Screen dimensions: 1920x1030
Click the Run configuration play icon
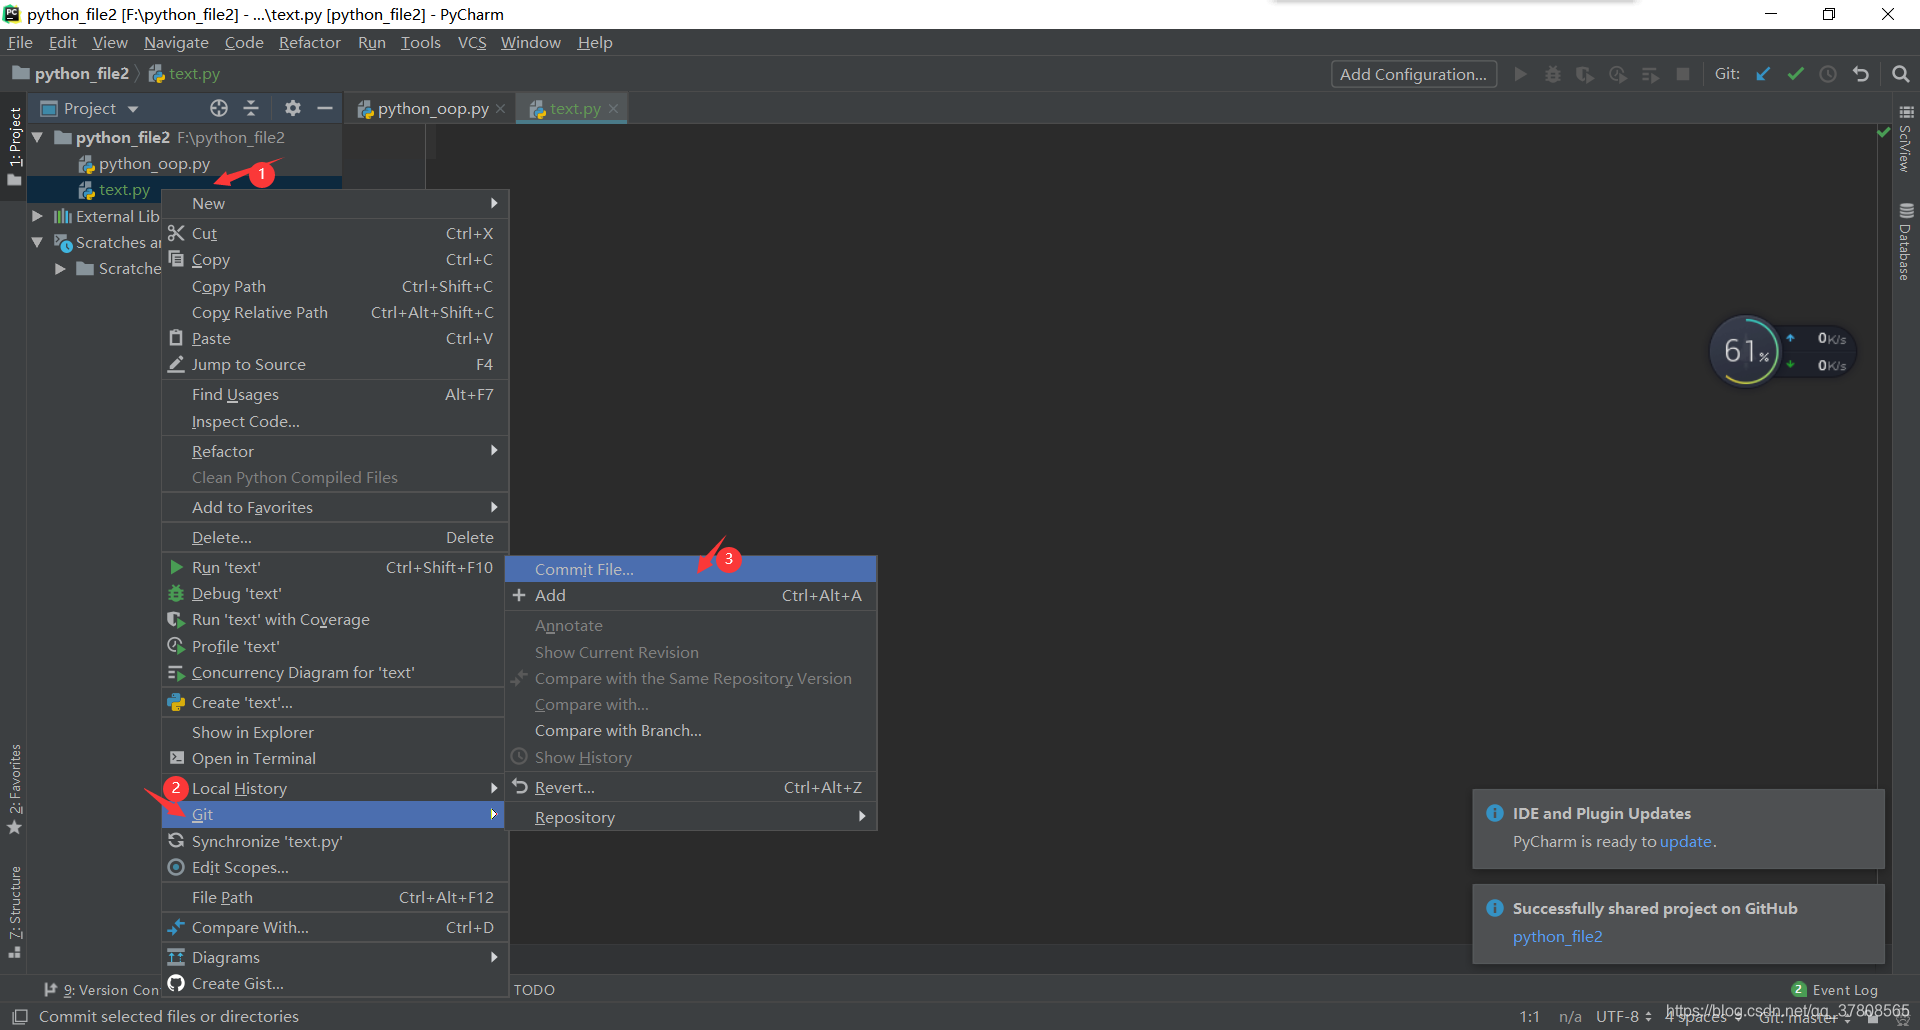1520,74
